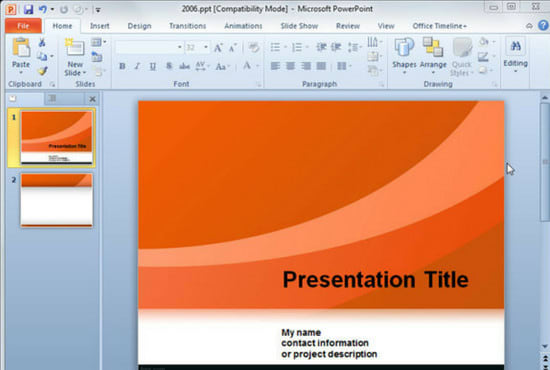This screenshot has width=550, height=370.
Task: Toggle Italic formatting
Action: coord(137,66)
